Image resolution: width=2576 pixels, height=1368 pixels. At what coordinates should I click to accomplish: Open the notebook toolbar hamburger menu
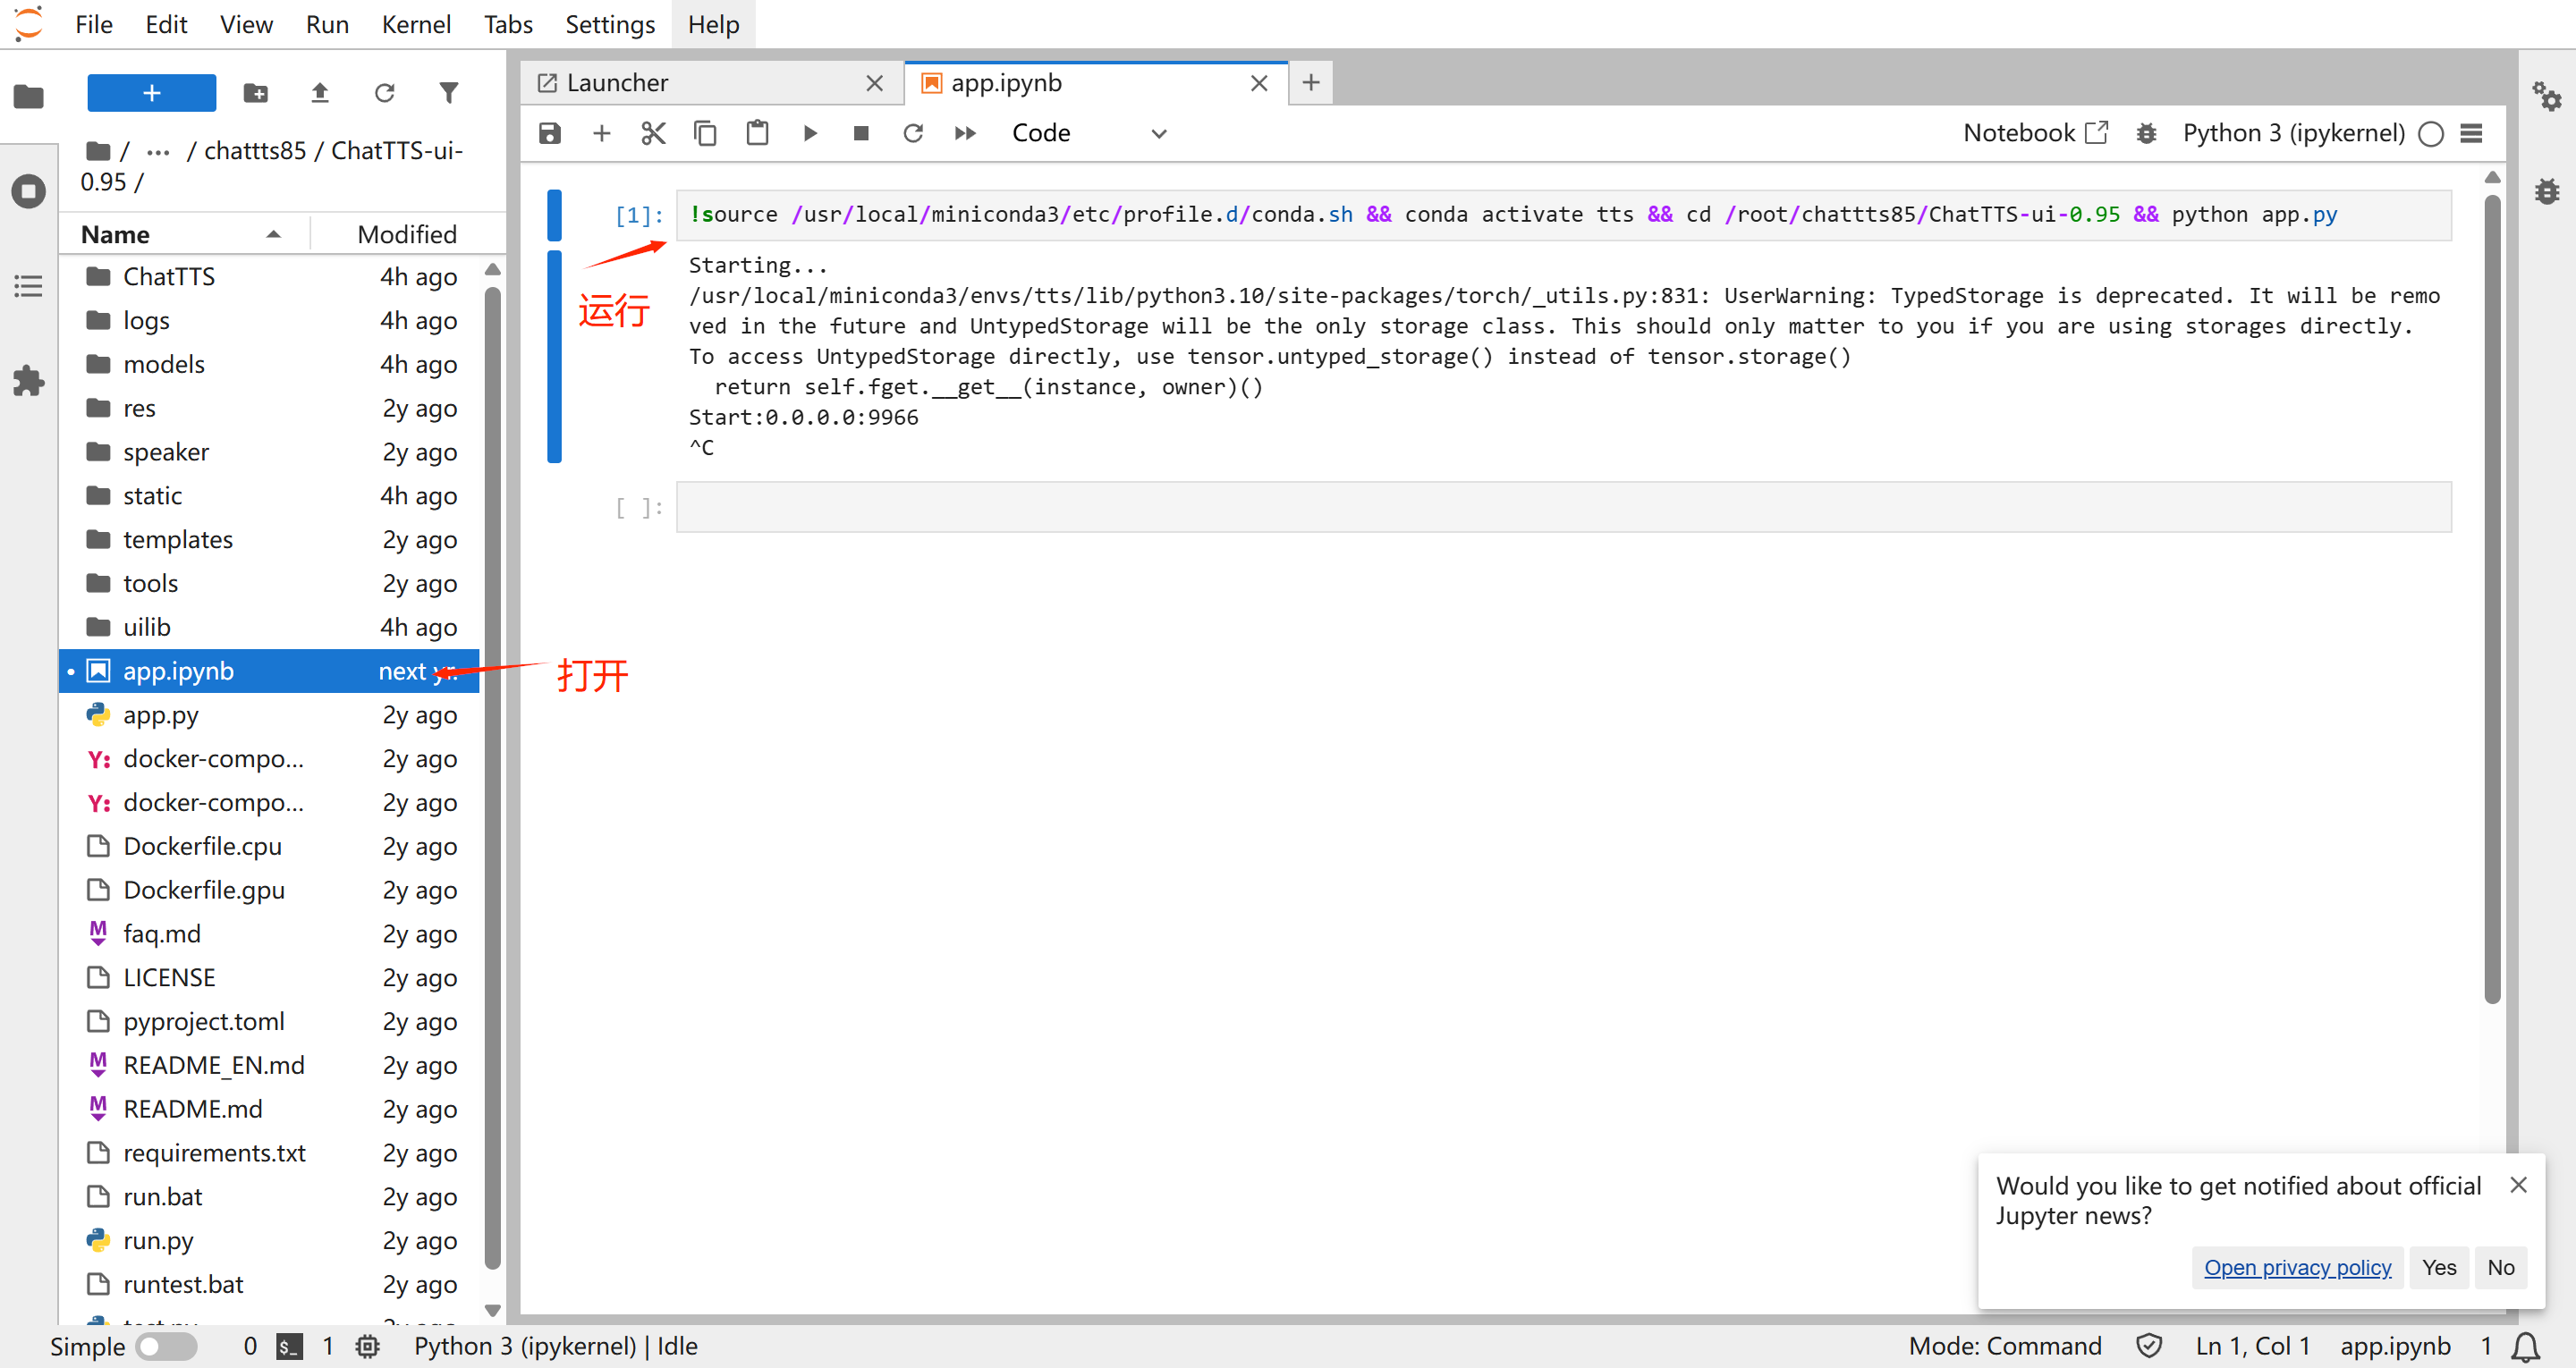2472,133
